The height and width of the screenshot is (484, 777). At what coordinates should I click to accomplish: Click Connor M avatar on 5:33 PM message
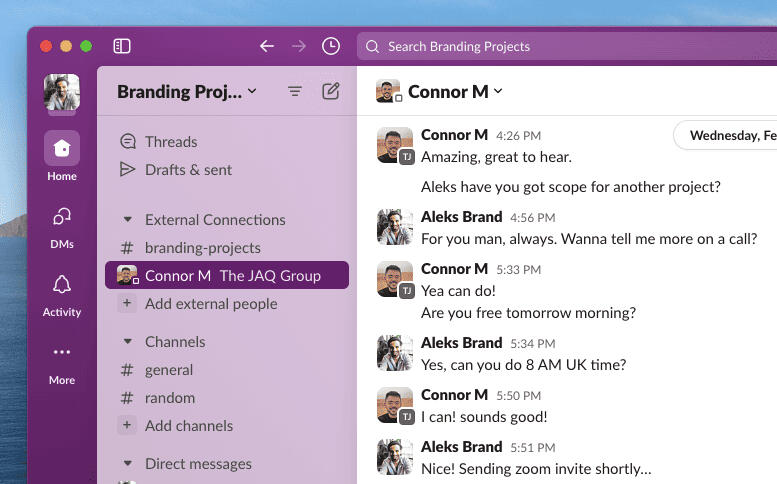[395, 279]
